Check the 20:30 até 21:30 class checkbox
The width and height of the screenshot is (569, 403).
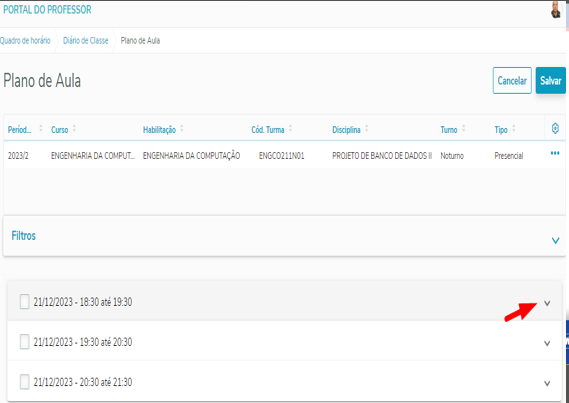pos(25,382)
